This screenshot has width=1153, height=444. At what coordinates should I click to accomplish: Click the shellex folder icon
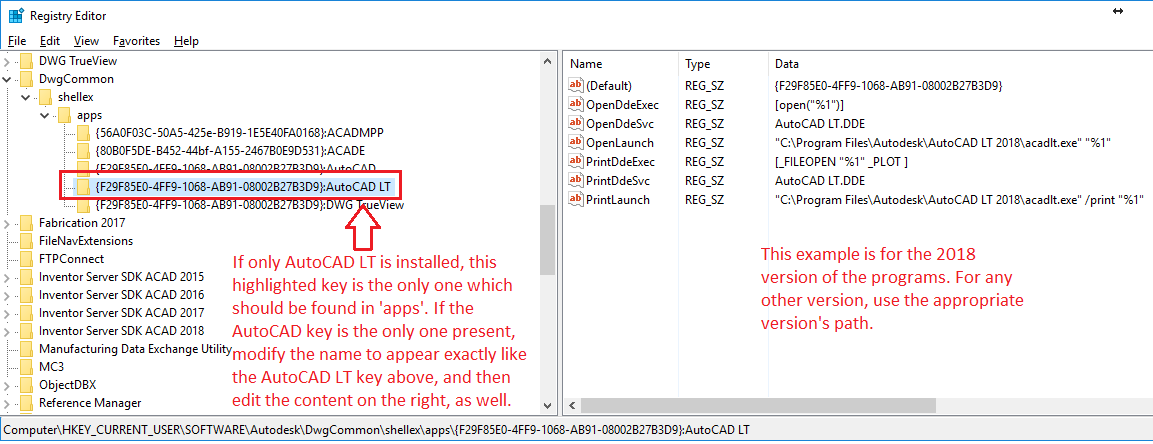[46, 97]
